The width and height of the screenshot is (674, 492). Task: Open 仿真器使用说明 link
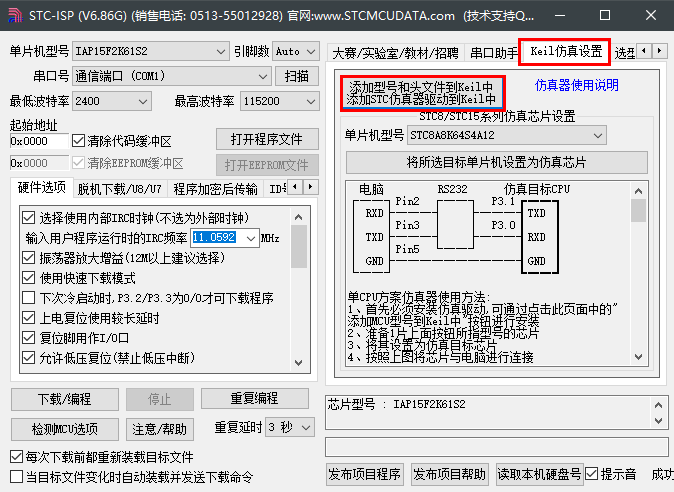[576, 85]
